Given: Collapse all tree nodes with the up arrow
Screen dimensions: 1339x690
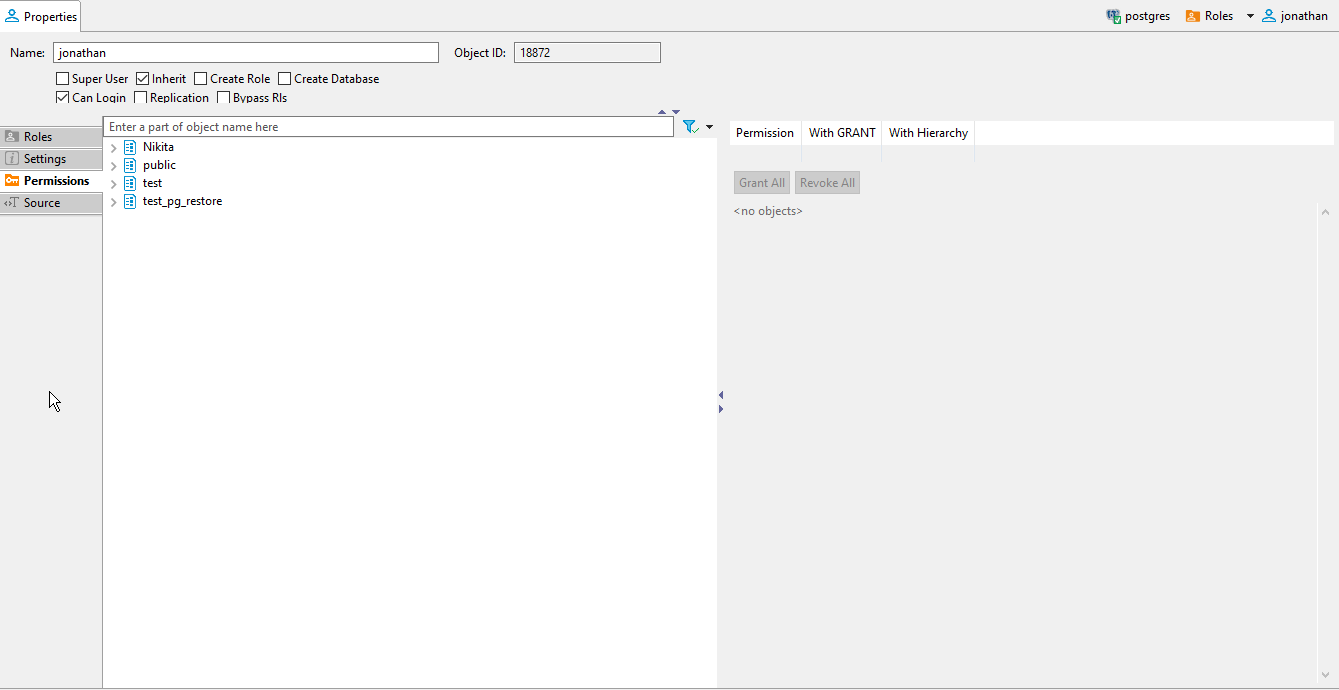Looking at the screenshot, I should pos(662,111).
